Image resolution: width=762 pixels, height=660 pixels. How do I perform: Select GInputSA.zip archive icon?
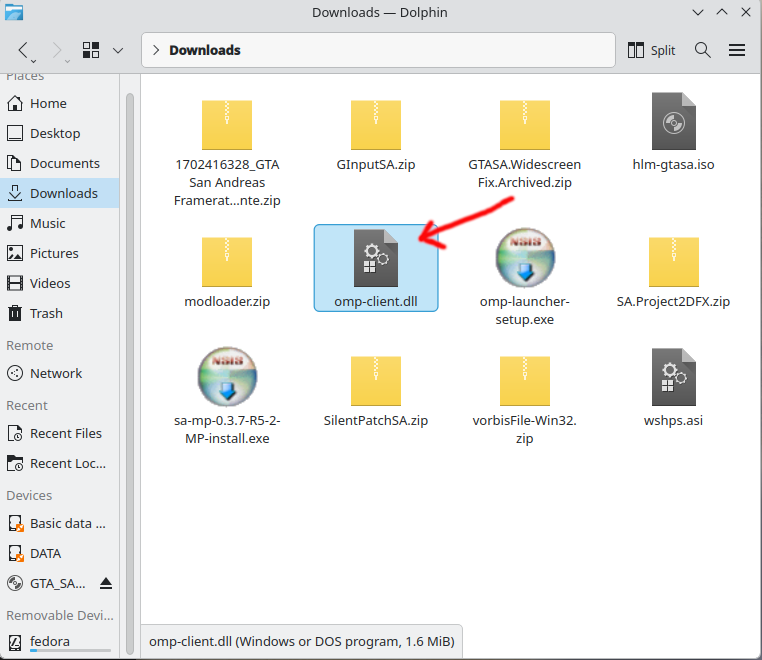376,125
